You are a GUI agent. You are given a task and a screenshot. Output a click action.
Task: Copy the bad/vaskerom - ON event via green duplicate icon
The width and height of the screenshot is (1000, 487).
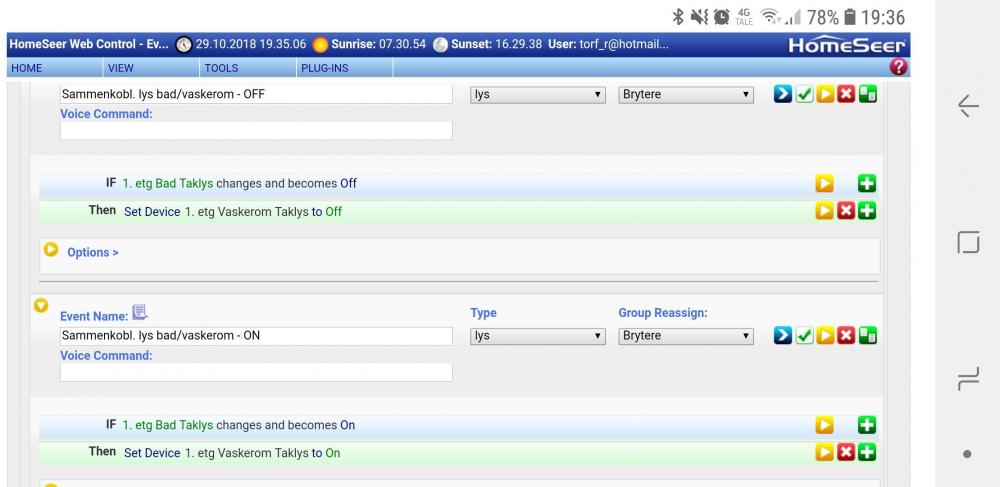tap(868, 335)
